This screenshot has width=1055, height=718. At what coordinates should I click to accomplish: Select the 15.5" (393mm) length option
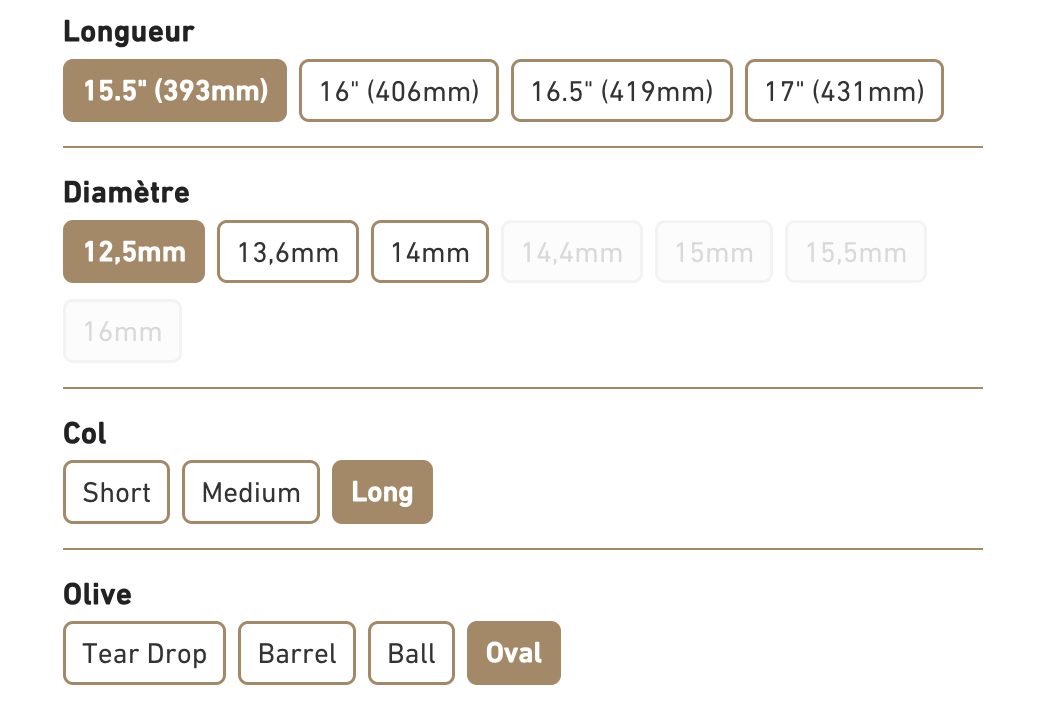pos(175,91)
